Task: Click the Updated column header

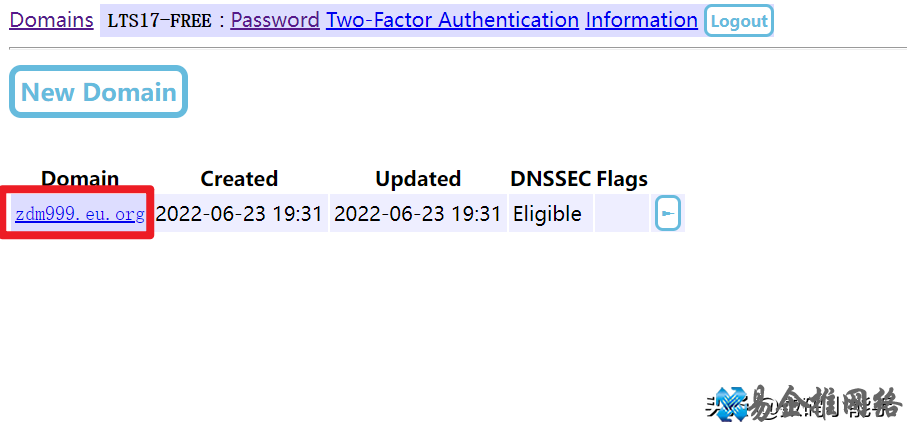Action: coord(418,179)
